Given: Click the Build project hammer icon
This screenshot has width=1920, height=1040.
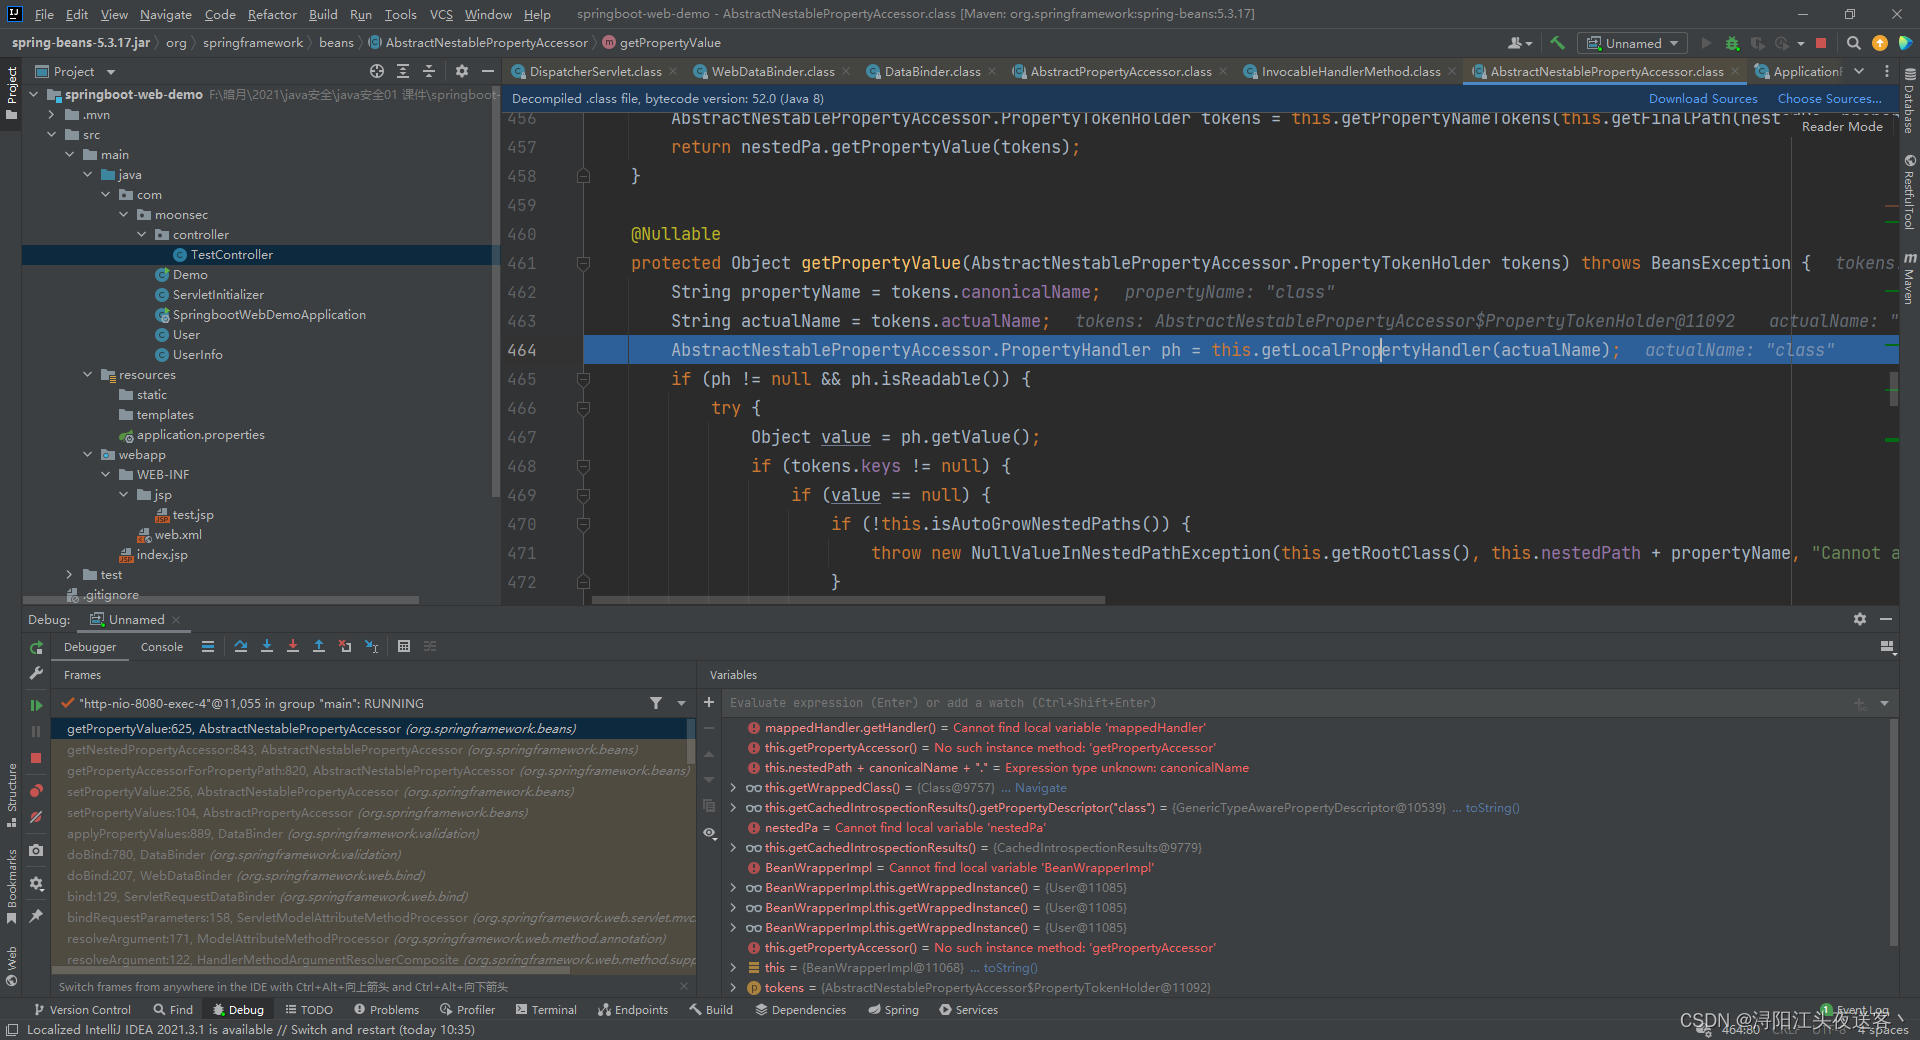Looking at the screenshot, I should (x=1557, y=43).
